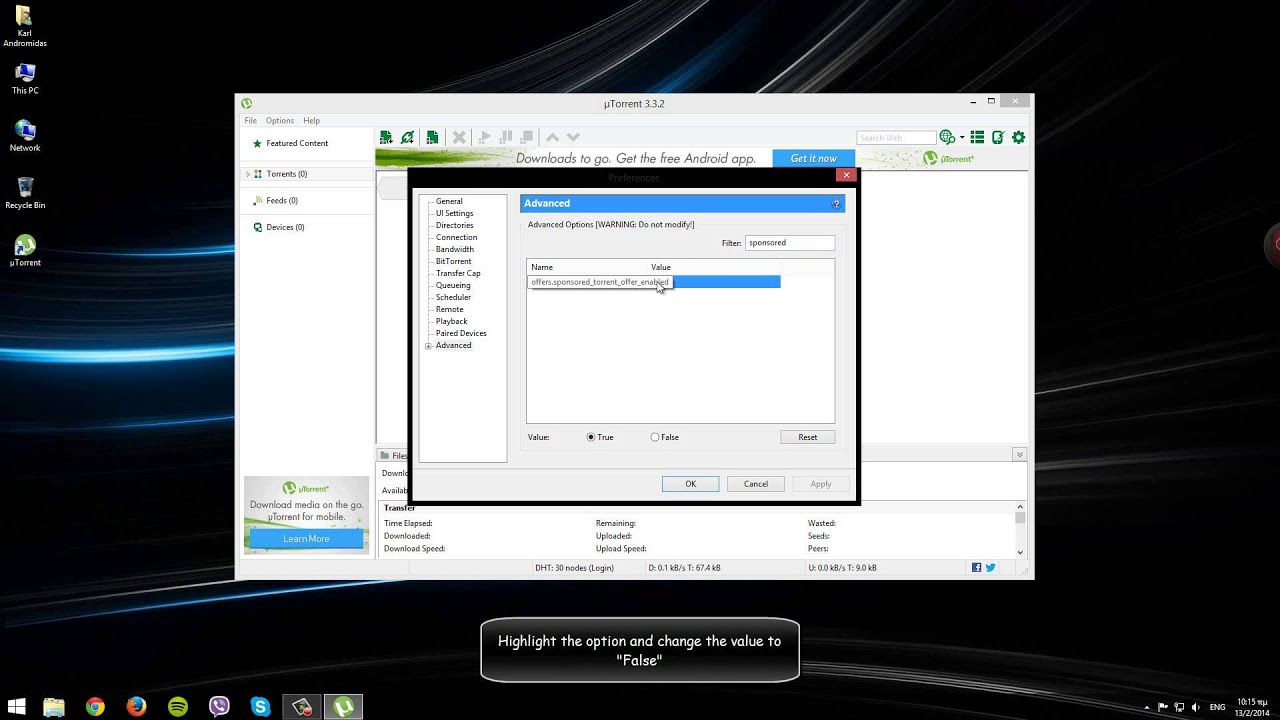The image size is (1280, 720).
Task: Click the Twitter icon in status bar
Action: (x=990, y=567)
